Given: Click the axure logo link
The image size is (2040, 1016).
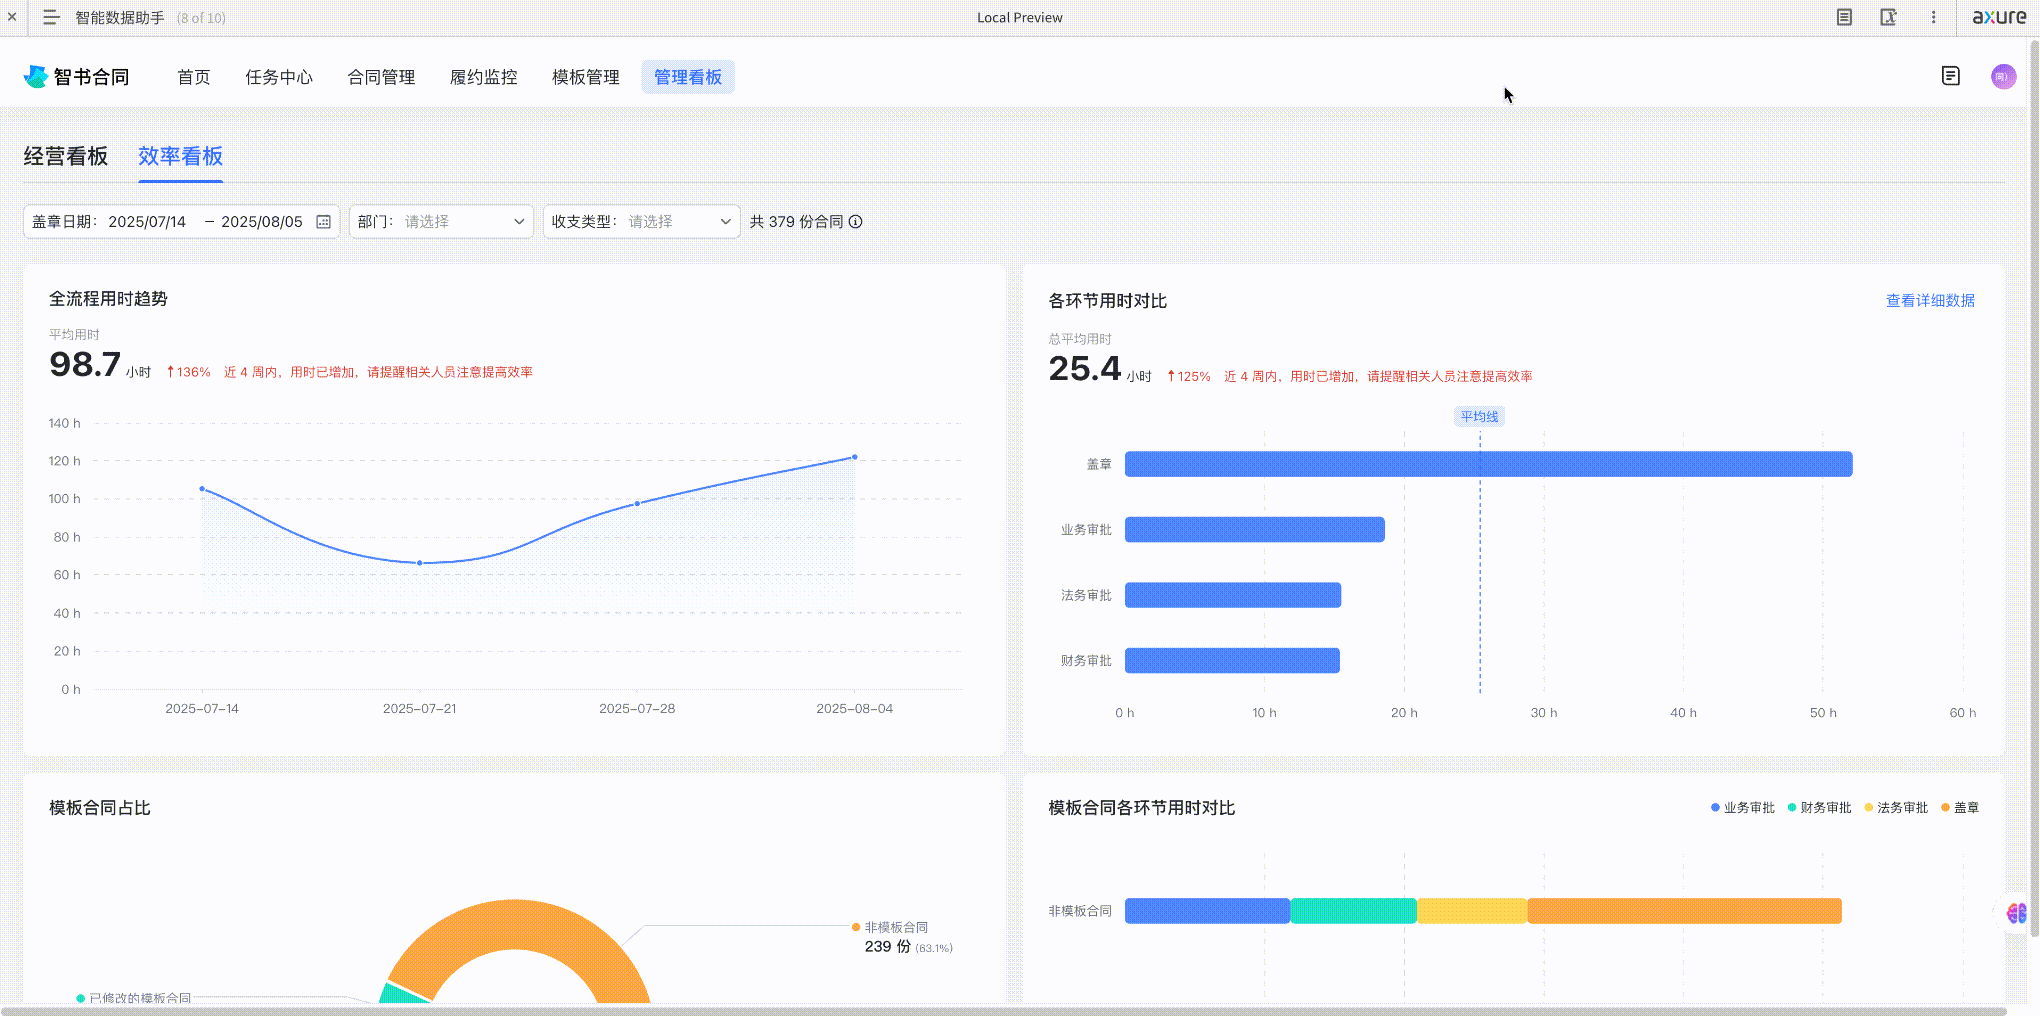Looking at the screenshot, I should point(2000,17).
